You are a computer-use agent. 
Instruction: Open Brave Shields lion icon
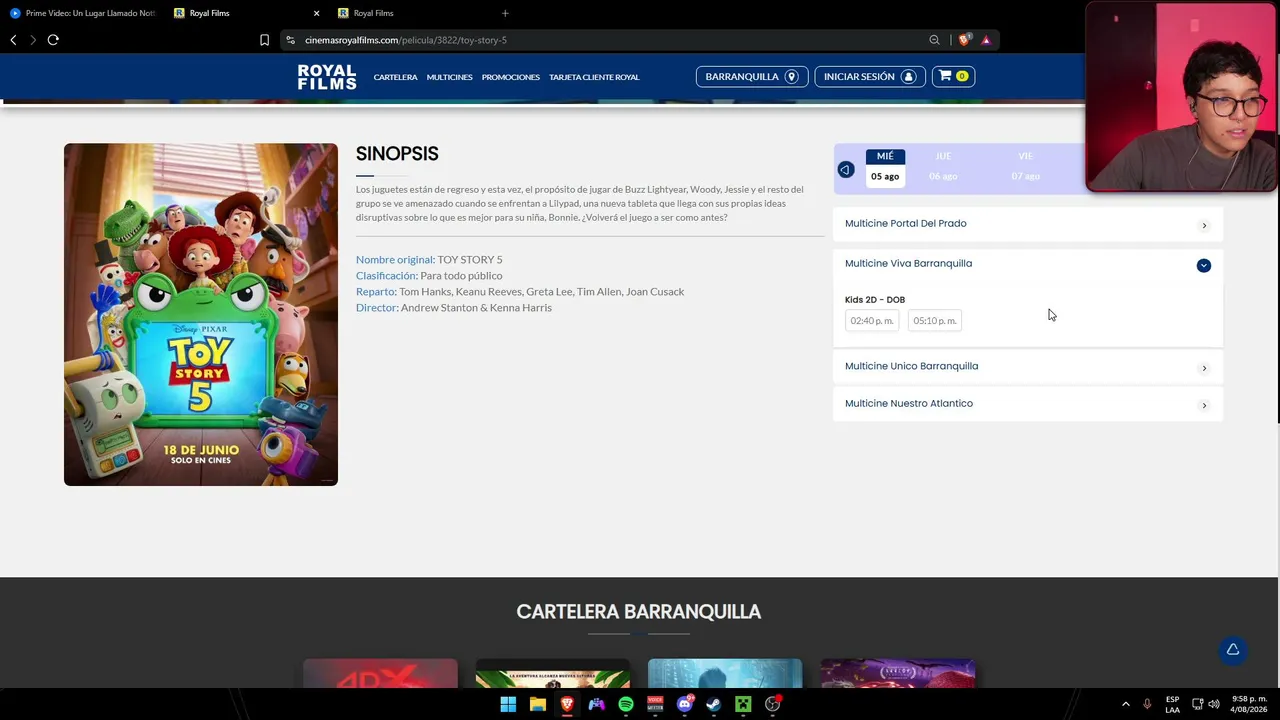click(x=964, y=40)
